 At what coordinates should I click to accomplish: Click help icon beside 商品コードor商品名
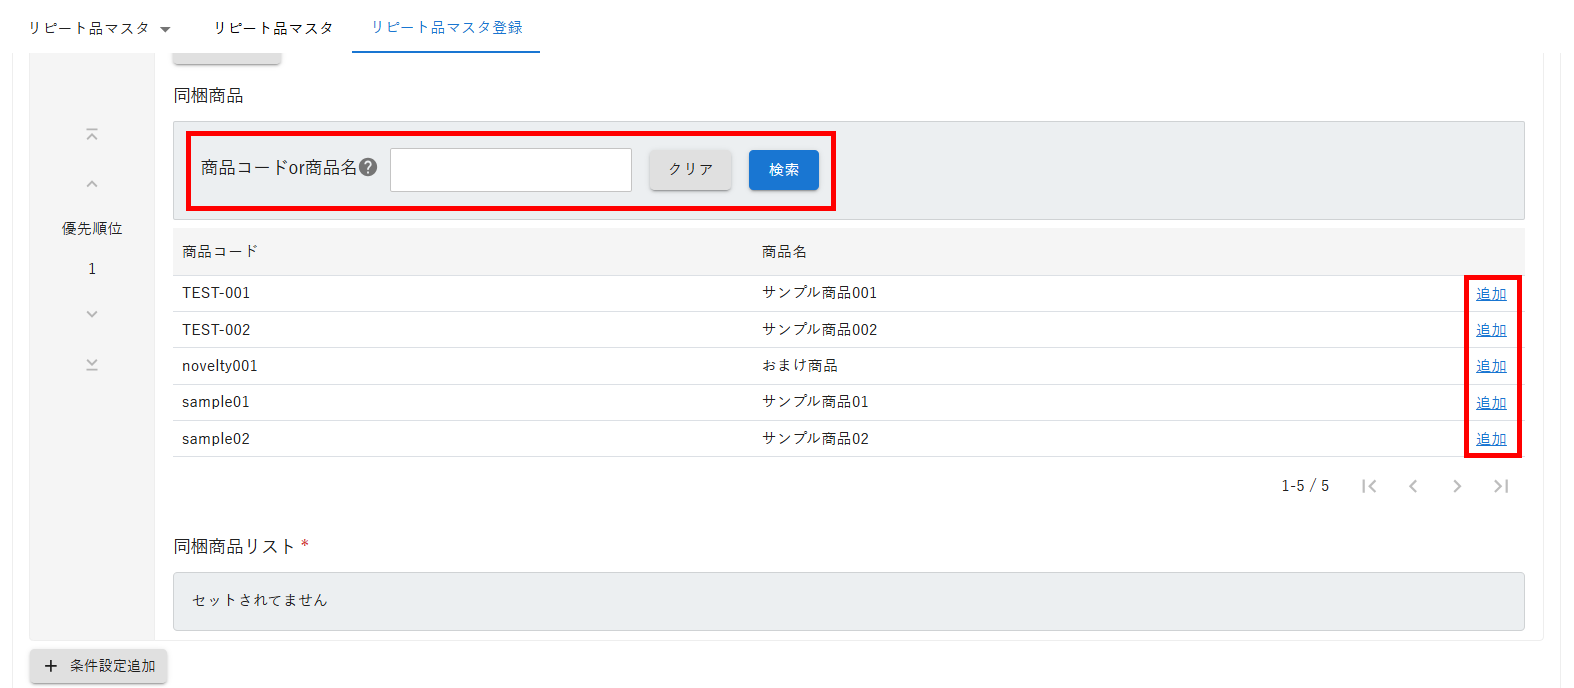pyautogui.click(x=368, y=168)
